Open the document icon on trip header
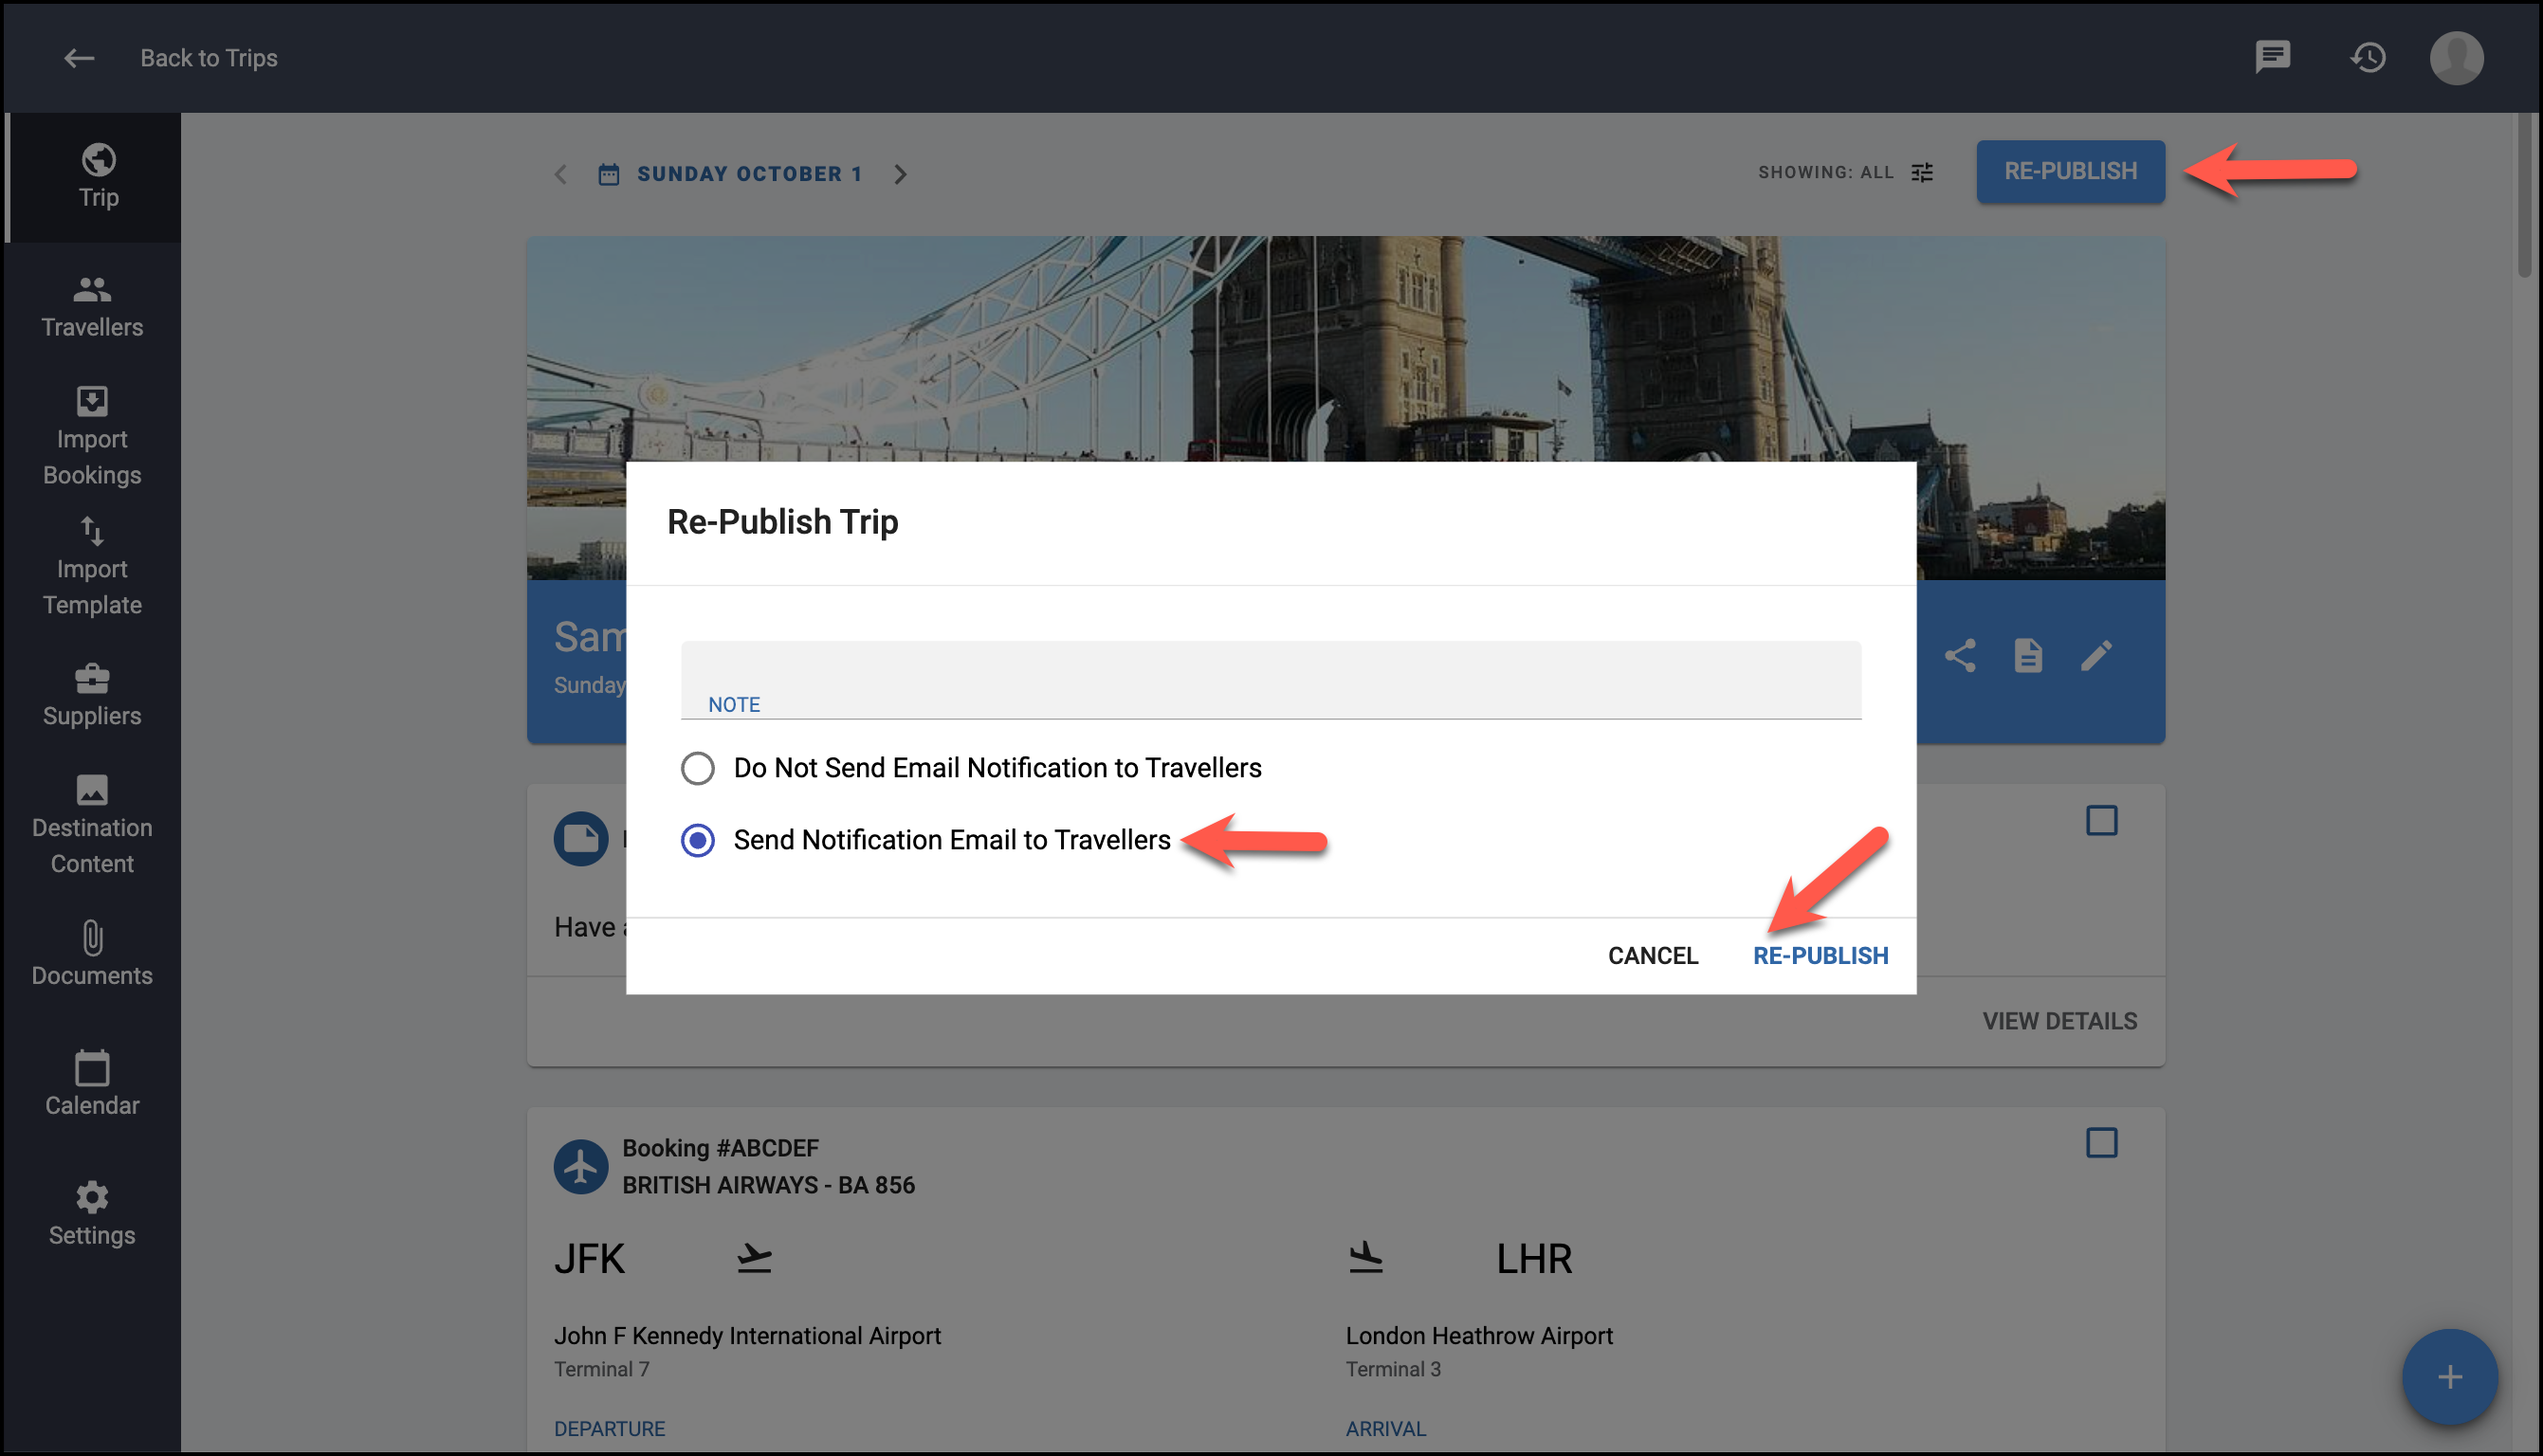 tap(2027, 656)
